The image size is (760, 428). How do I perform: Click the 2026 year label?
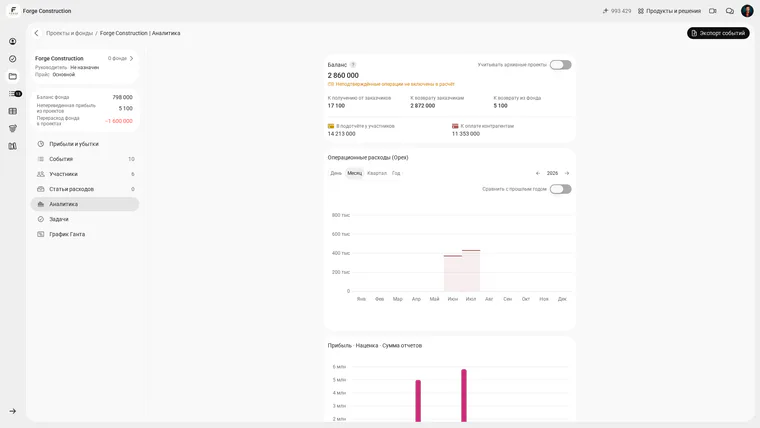tap(552, 173)
